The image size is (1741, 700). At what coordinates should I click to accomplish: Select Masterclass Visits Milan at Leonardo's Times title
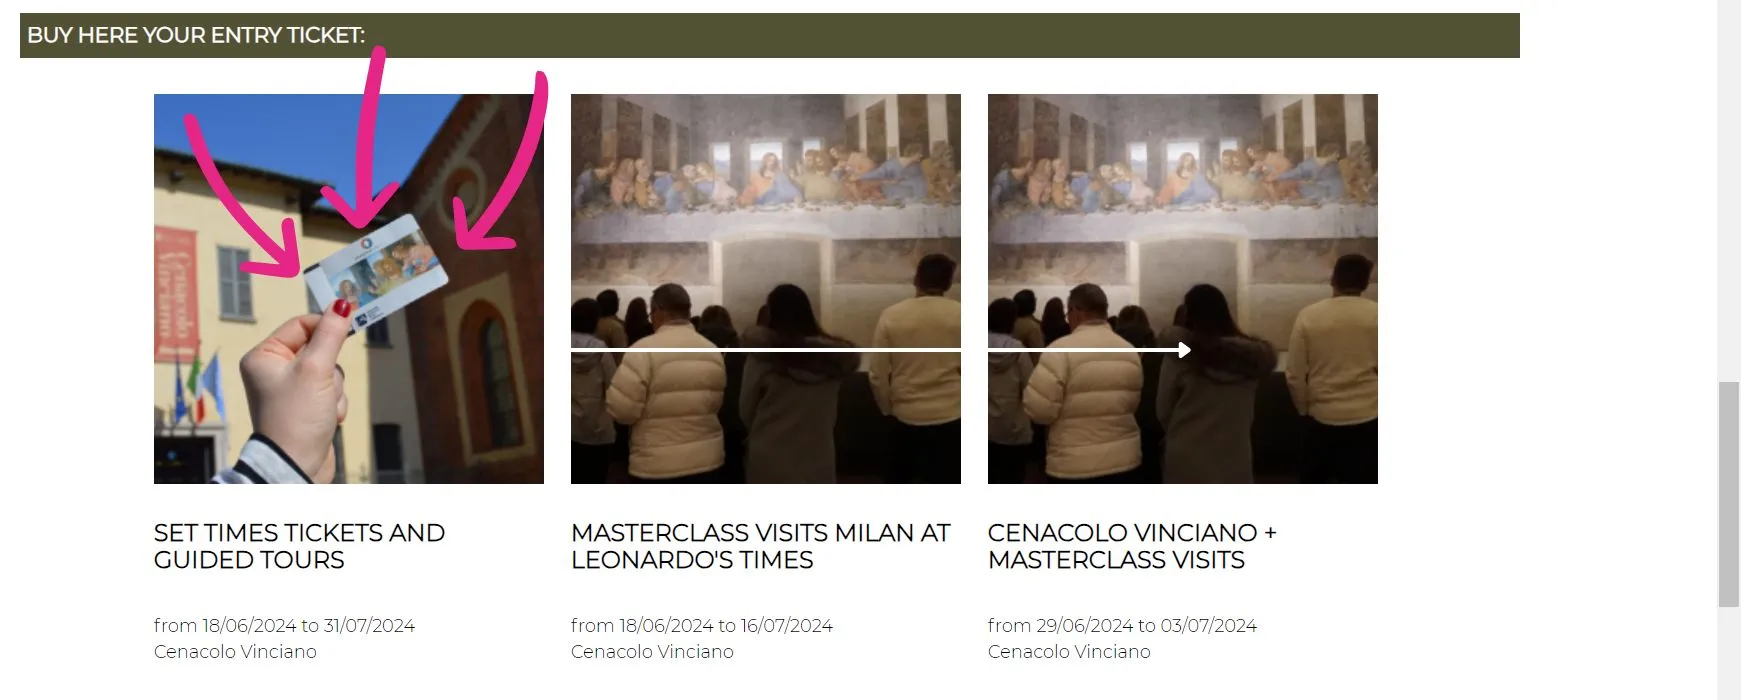(x=761, y=546)
